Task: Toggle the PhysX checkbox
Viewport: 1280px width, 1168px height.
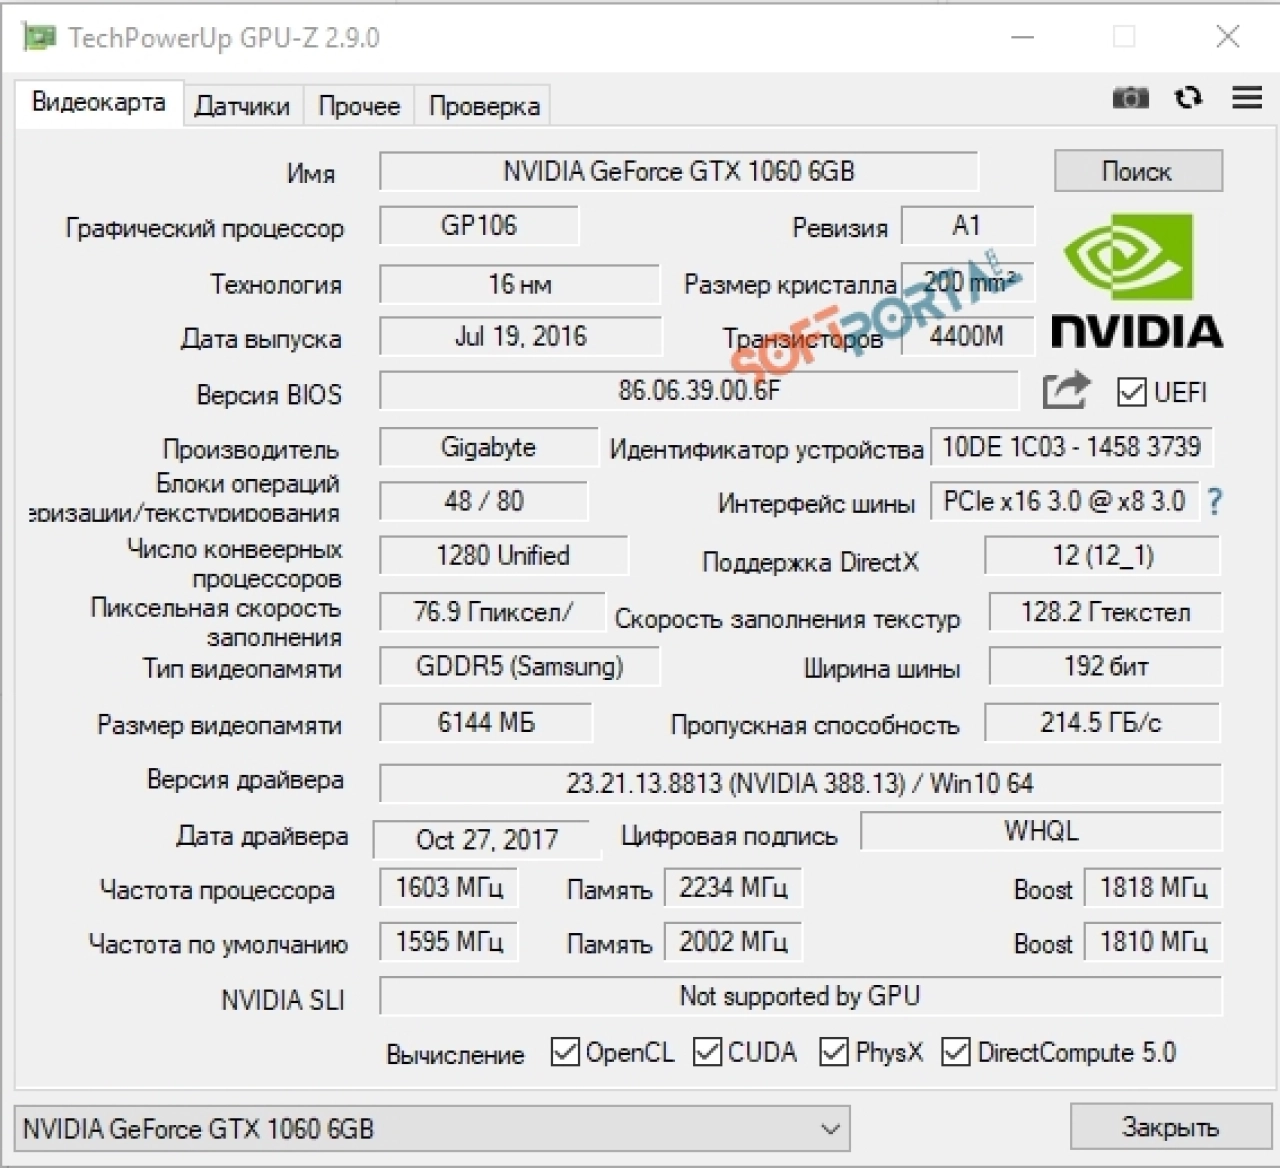Action: point(834,1051)
